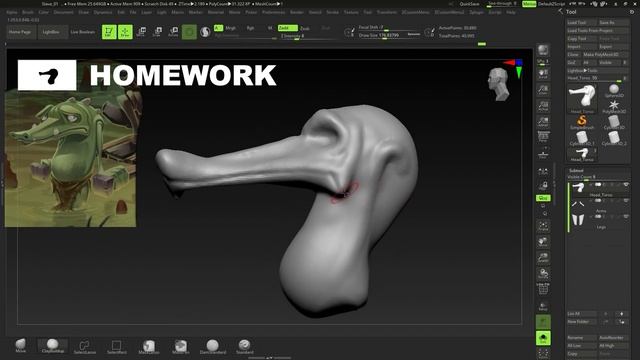
Task: Select the Move transform icon in the top shelf
Action: pos(141,32)
